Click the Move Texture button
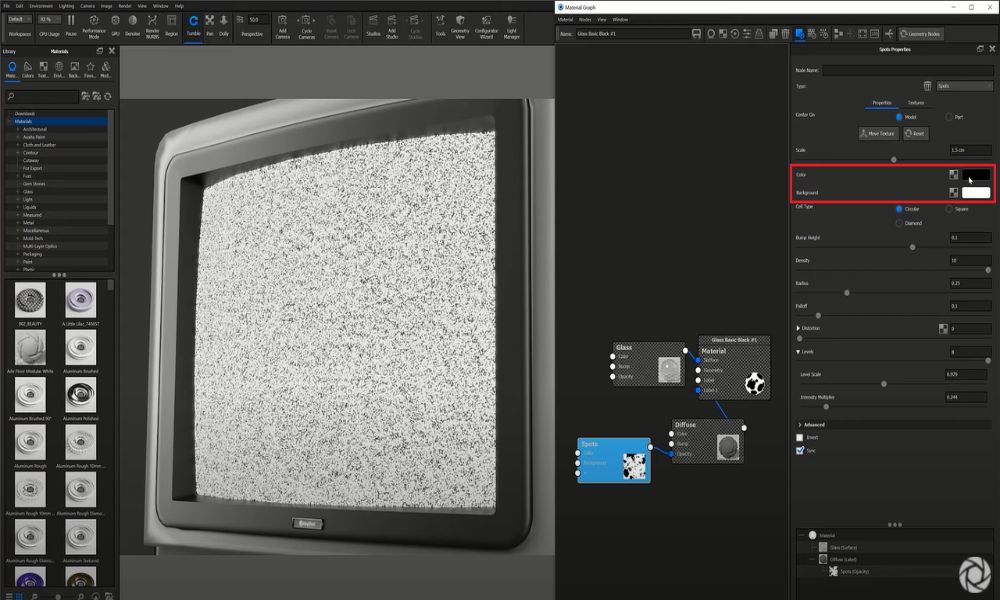 pos(878,133)
